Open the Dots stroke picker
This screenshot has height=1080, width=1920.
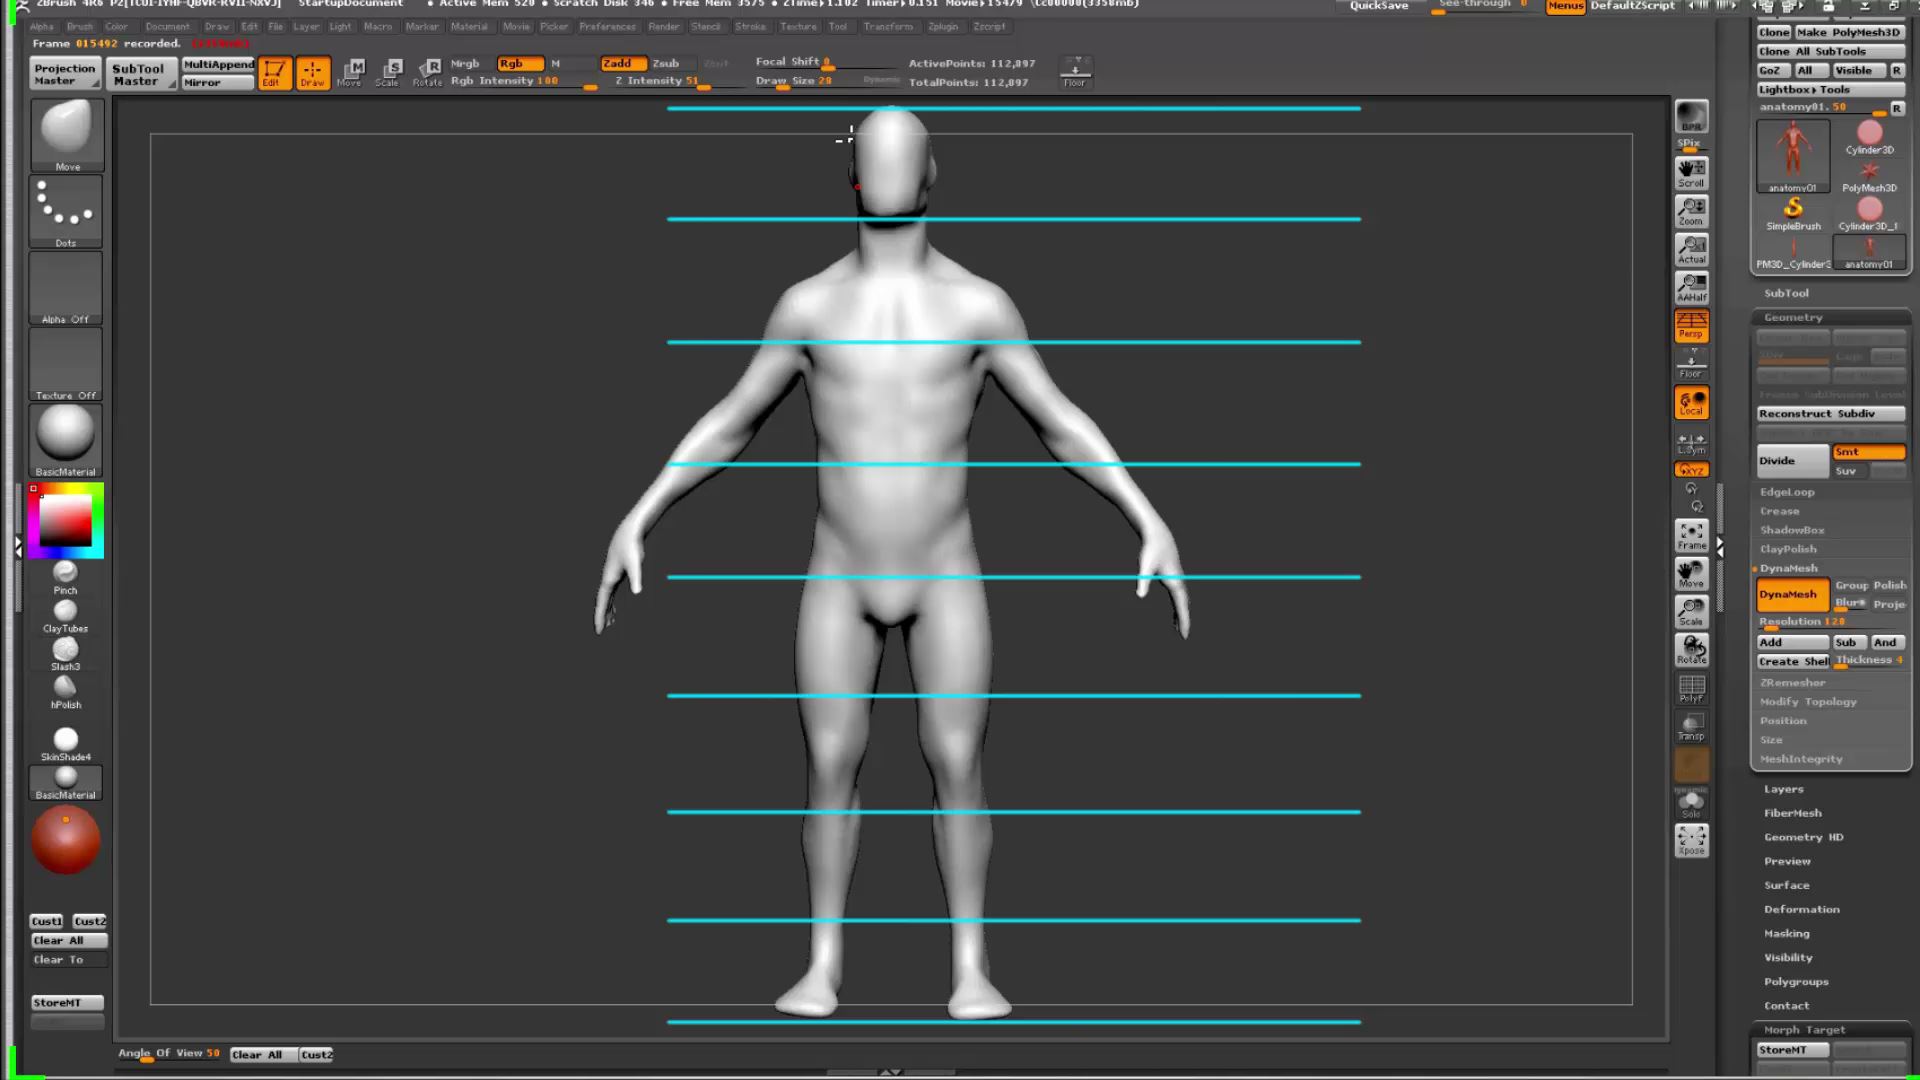(66, 211)
